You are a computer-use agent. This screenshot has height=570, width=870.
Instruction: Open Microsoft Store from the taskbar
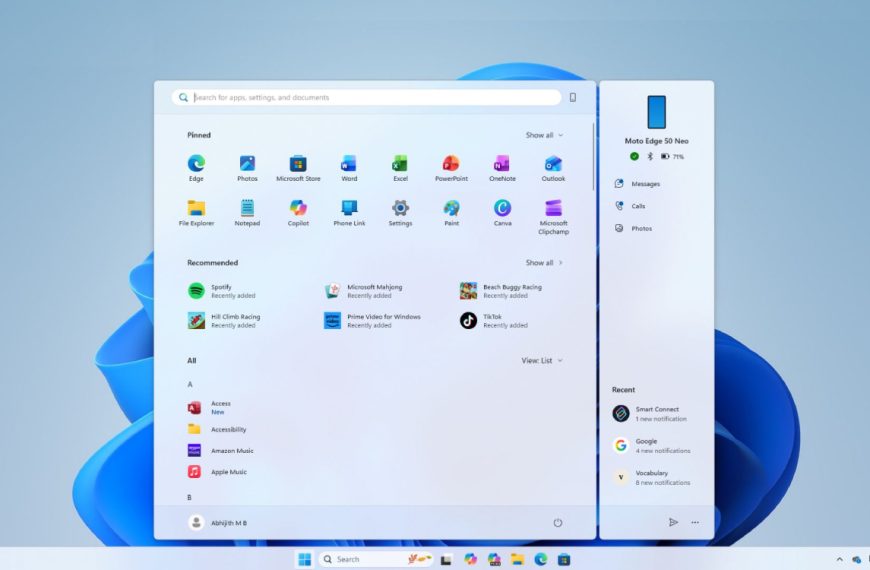click(x=564, y=559)
